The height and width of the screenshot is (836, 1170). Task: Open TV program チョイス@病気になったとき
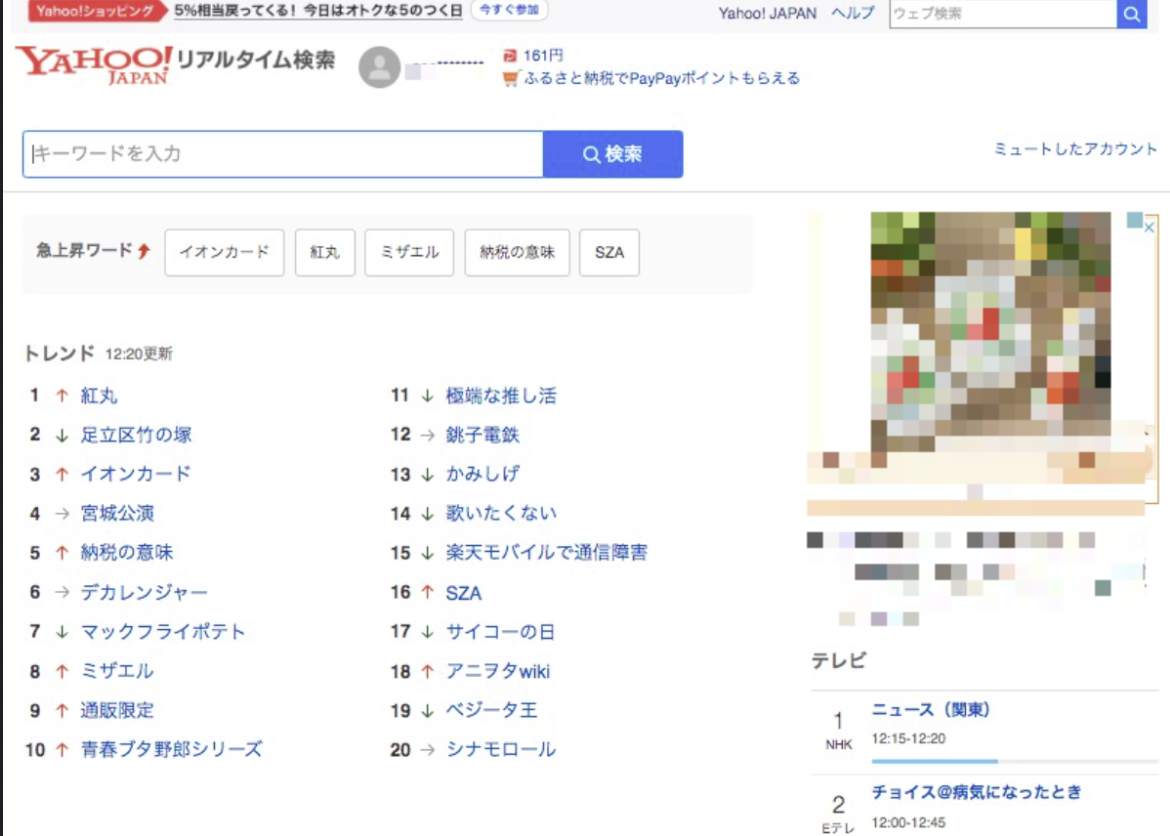click(976, 792)
